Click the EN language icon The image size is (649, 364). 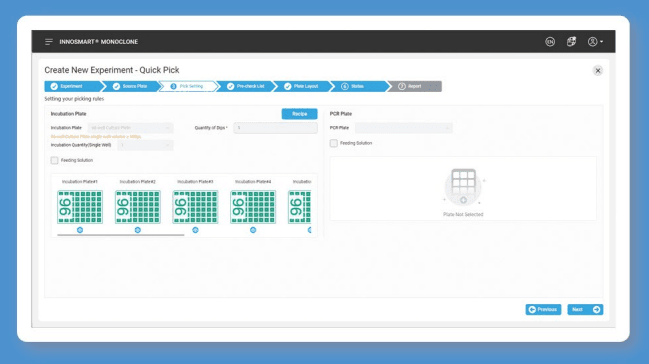(550, 42)
